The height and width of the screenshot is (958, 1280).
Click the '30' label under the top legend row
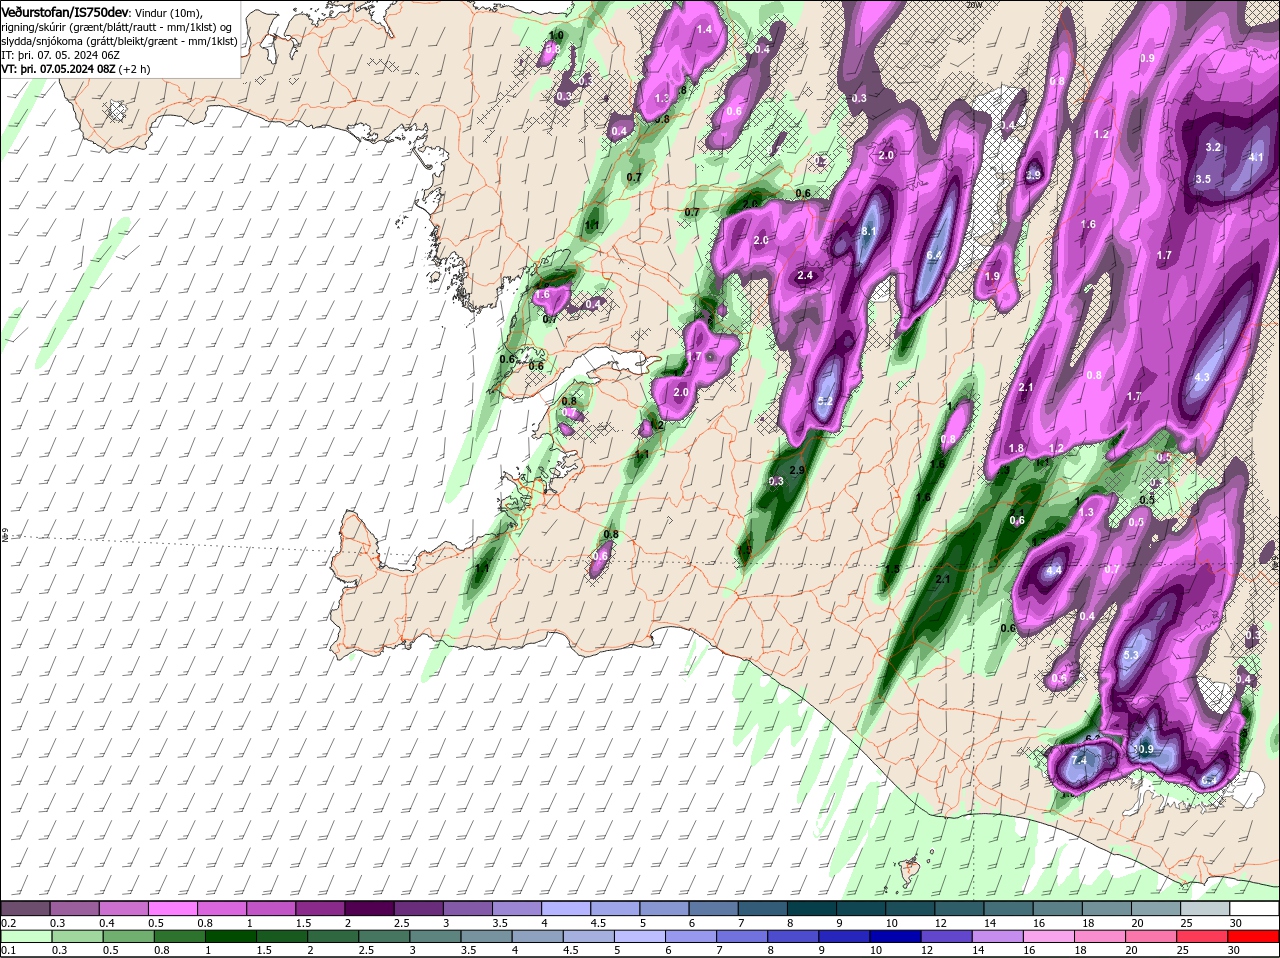1236,923
